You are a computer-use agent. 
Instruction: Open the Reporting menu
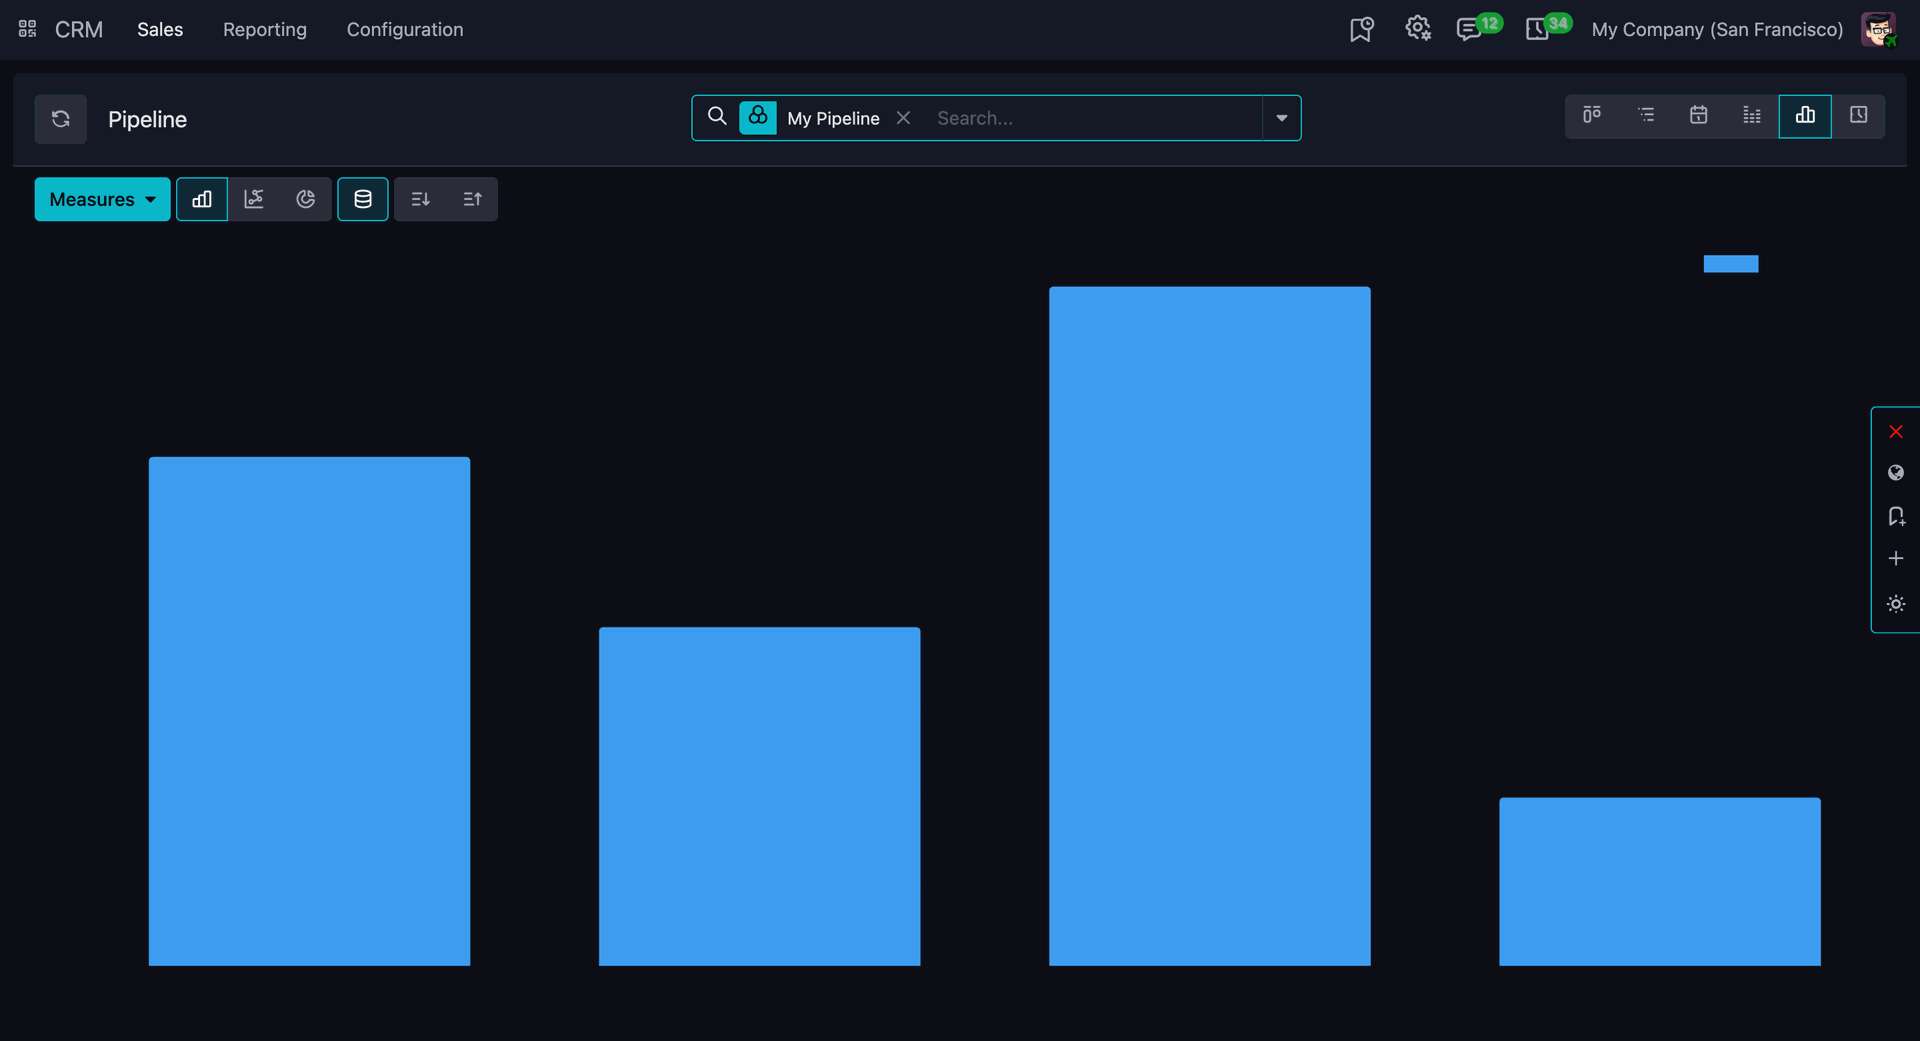coord(265,29)
